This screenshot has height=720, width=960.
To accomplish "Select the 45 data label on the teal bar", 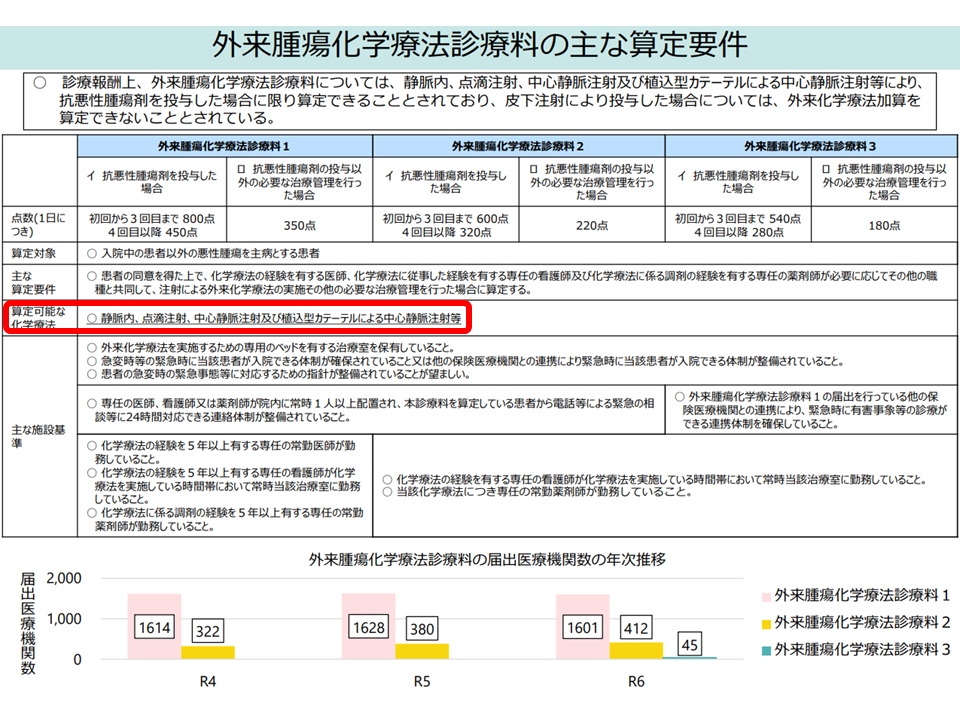I will pos(691,643).
